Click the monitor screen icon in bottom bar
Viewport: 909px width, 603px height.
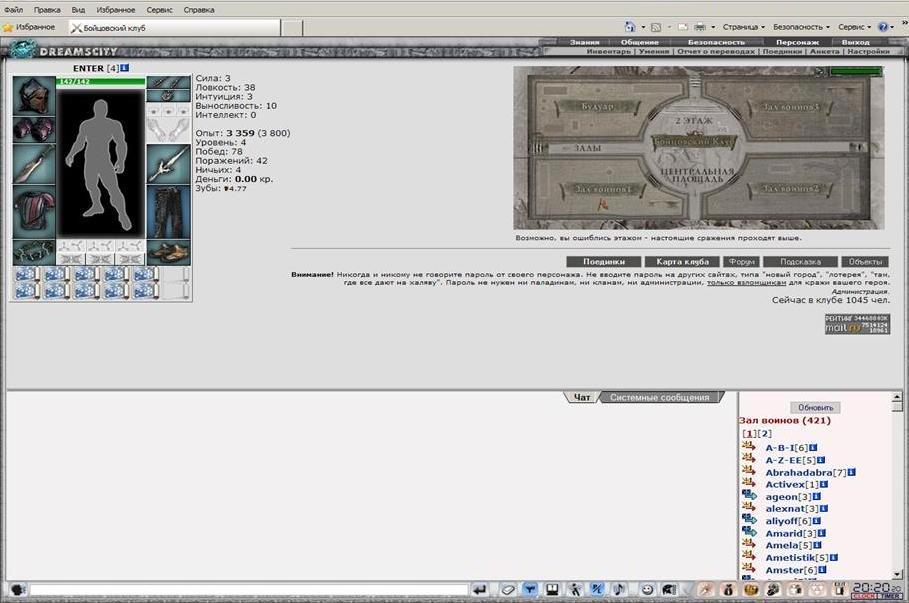(552, 590)
